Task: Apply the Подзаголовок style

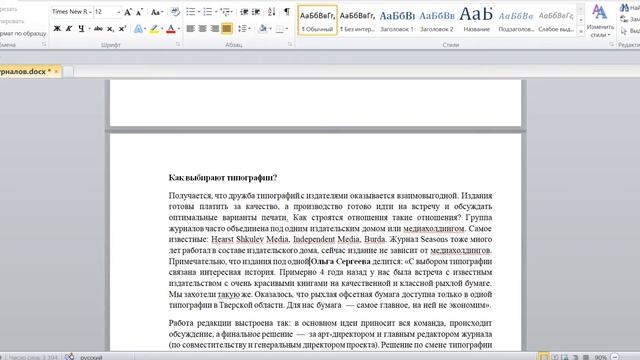Action: (x=516, y=20)
